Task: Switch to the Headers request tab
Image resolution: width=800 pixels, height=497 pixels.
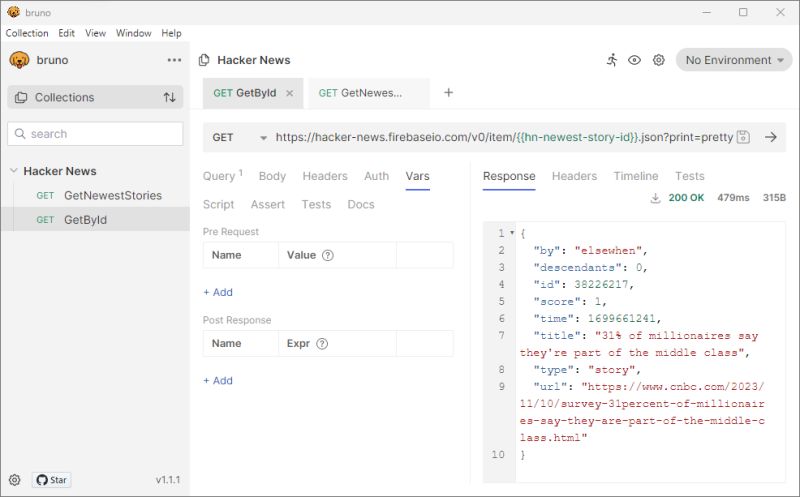Action: pyautogui.click(x=324, y=176)
